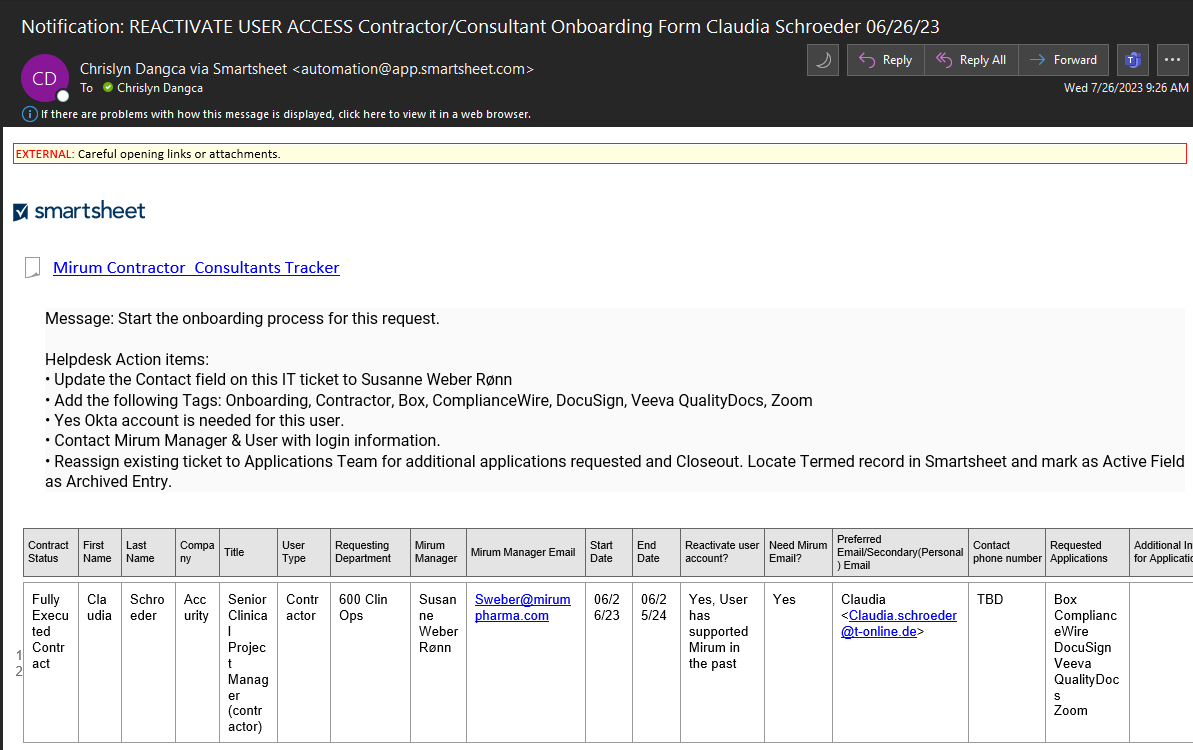The image size is (1193, 750).
Task: Click the First Name column header
Action: pyautogui.click(x=100, y=551)
